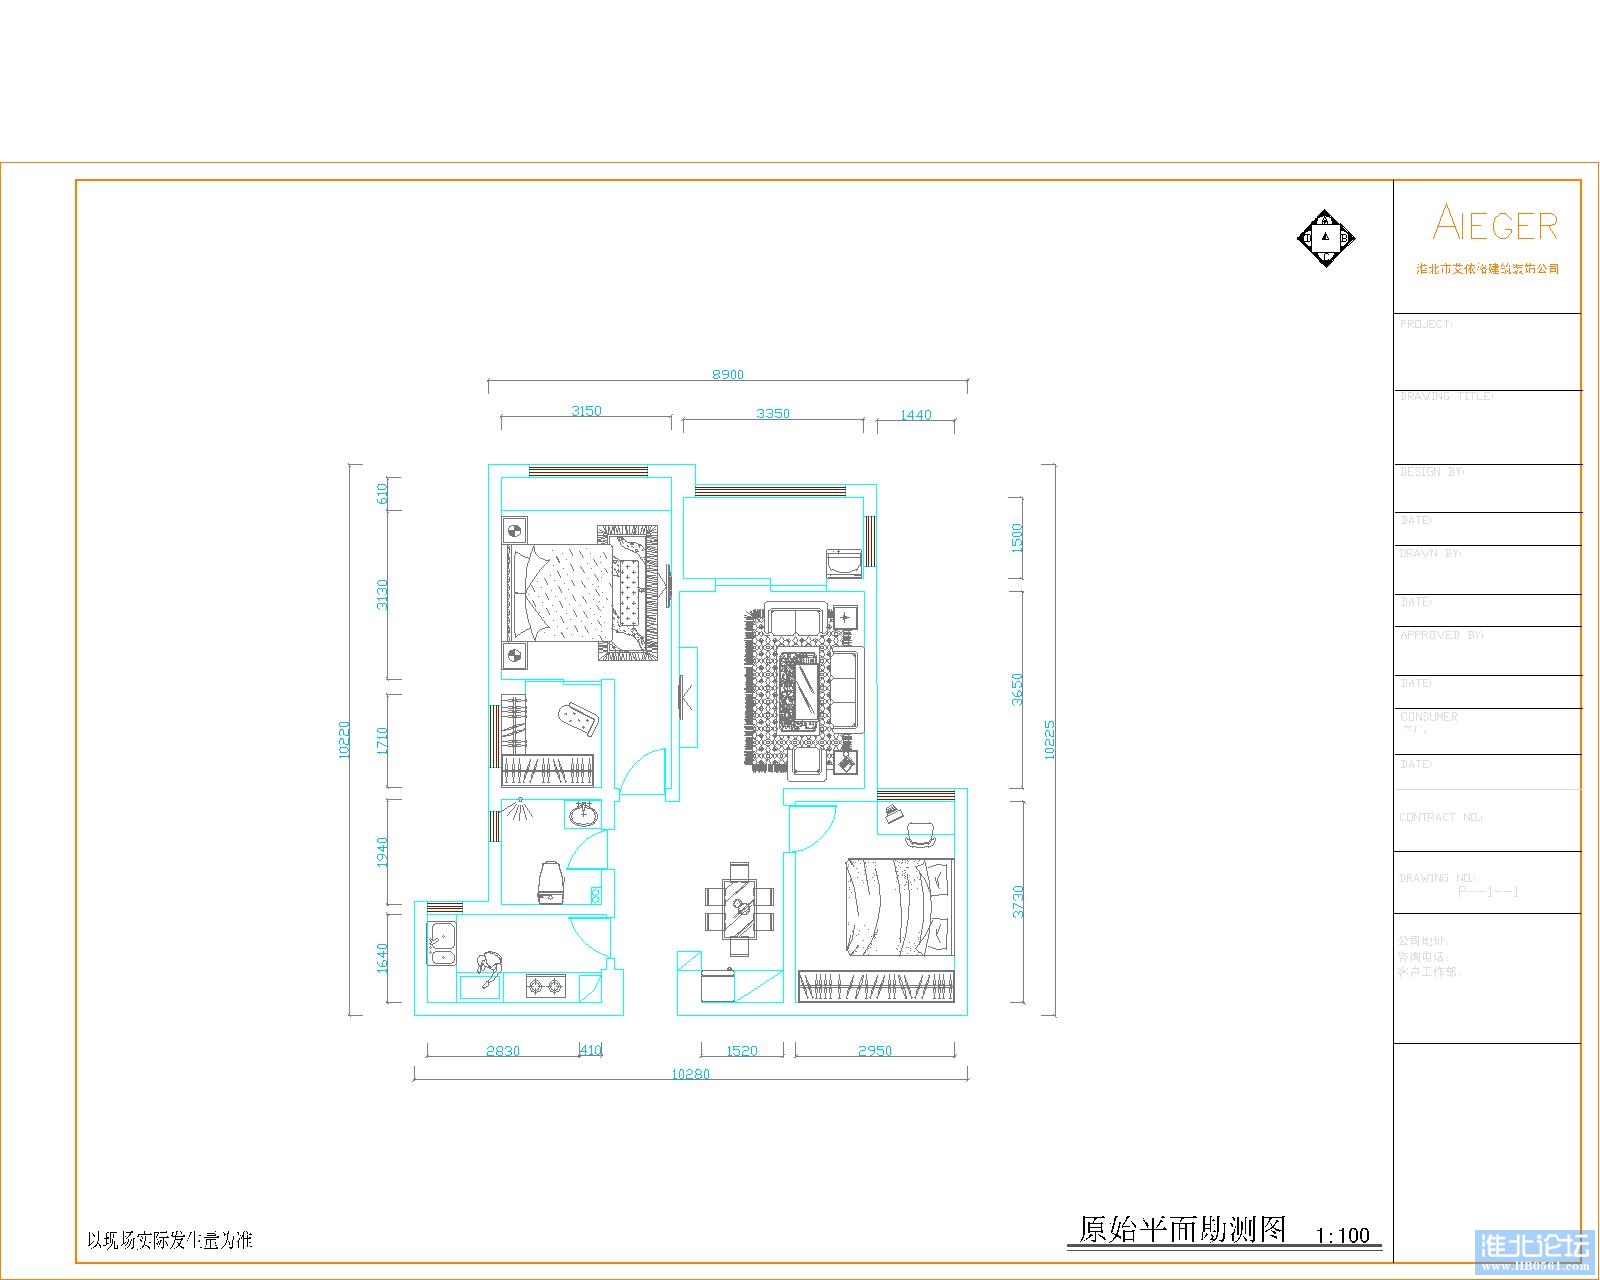Click the washing machine on balcony

(844, 563)
